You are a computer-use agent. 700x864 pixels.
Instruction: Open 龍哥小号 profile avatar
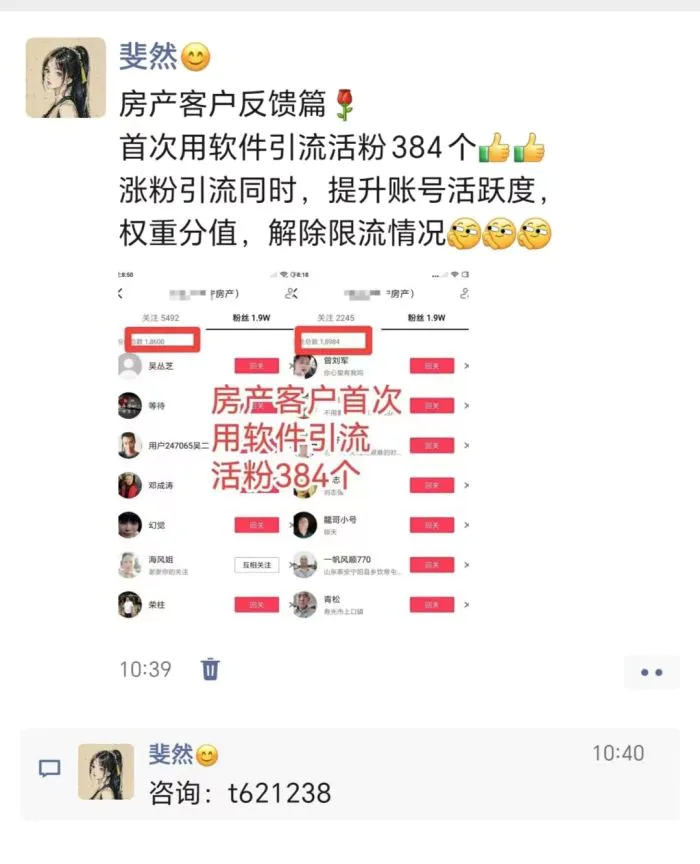click(x=305, y=525)
